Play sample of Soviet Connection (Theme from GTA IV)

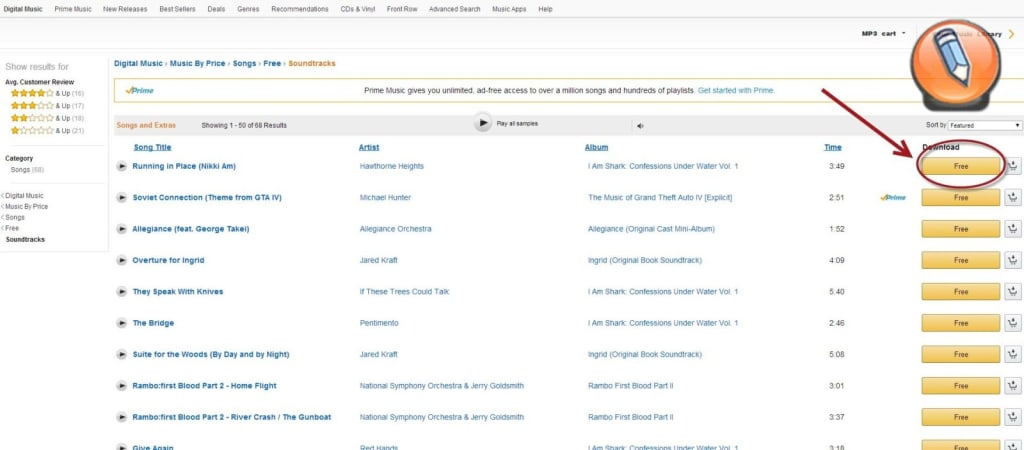pos(121,198)
